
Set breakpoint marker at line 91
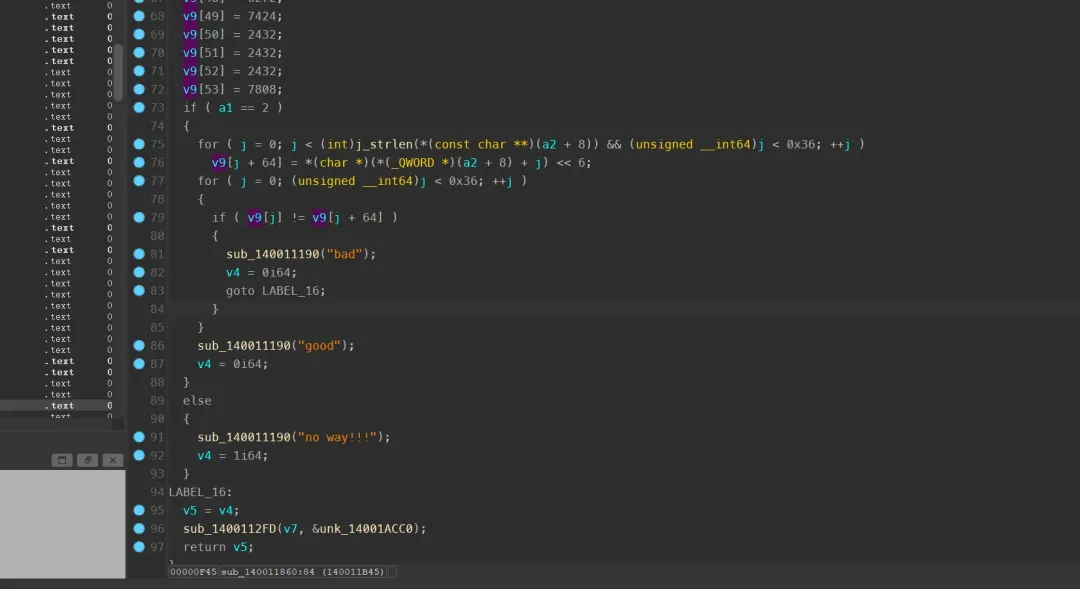139,437
